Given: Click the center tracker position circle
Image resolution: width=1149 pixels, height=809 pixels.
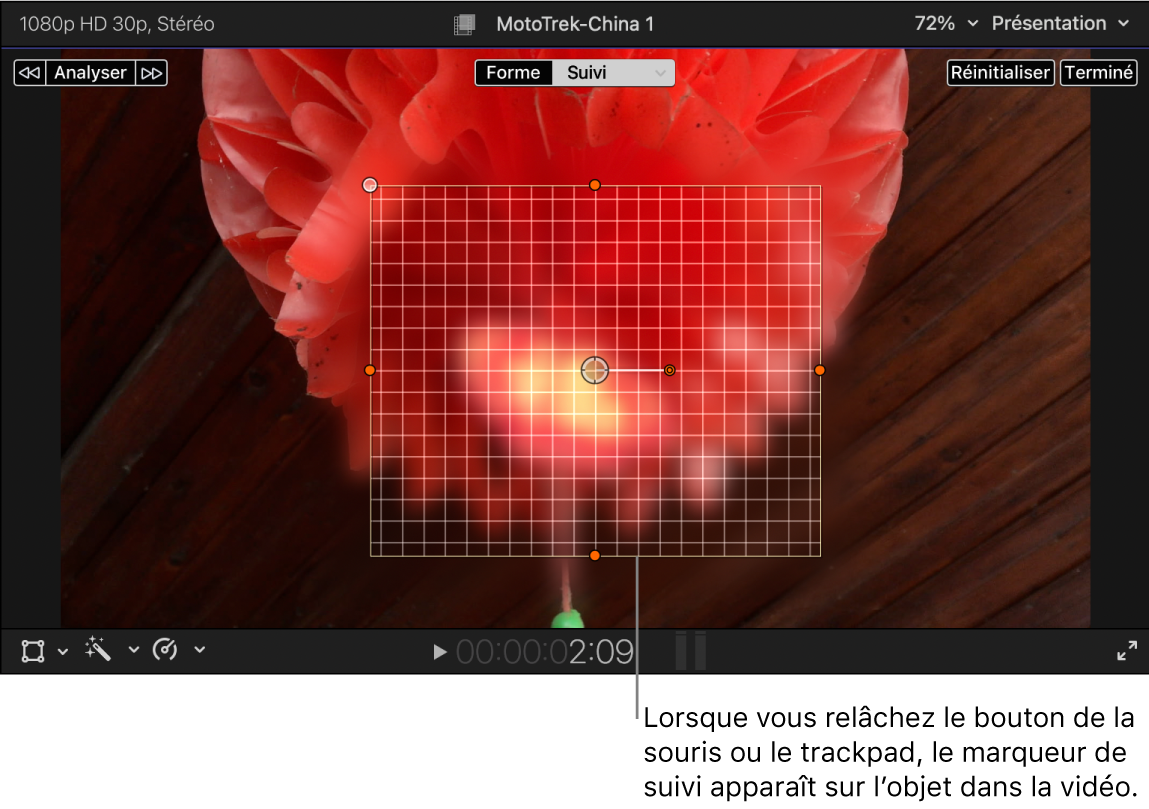Looking at the screenshot, I should point(595,371).
